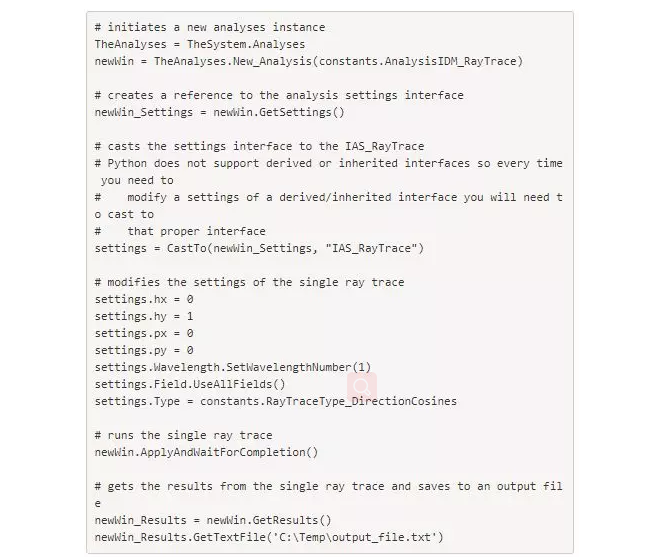The image size is (664, 560).
Task: Click the CastTo IAS_RayTrace line
Action: click(x=259, y=248)
